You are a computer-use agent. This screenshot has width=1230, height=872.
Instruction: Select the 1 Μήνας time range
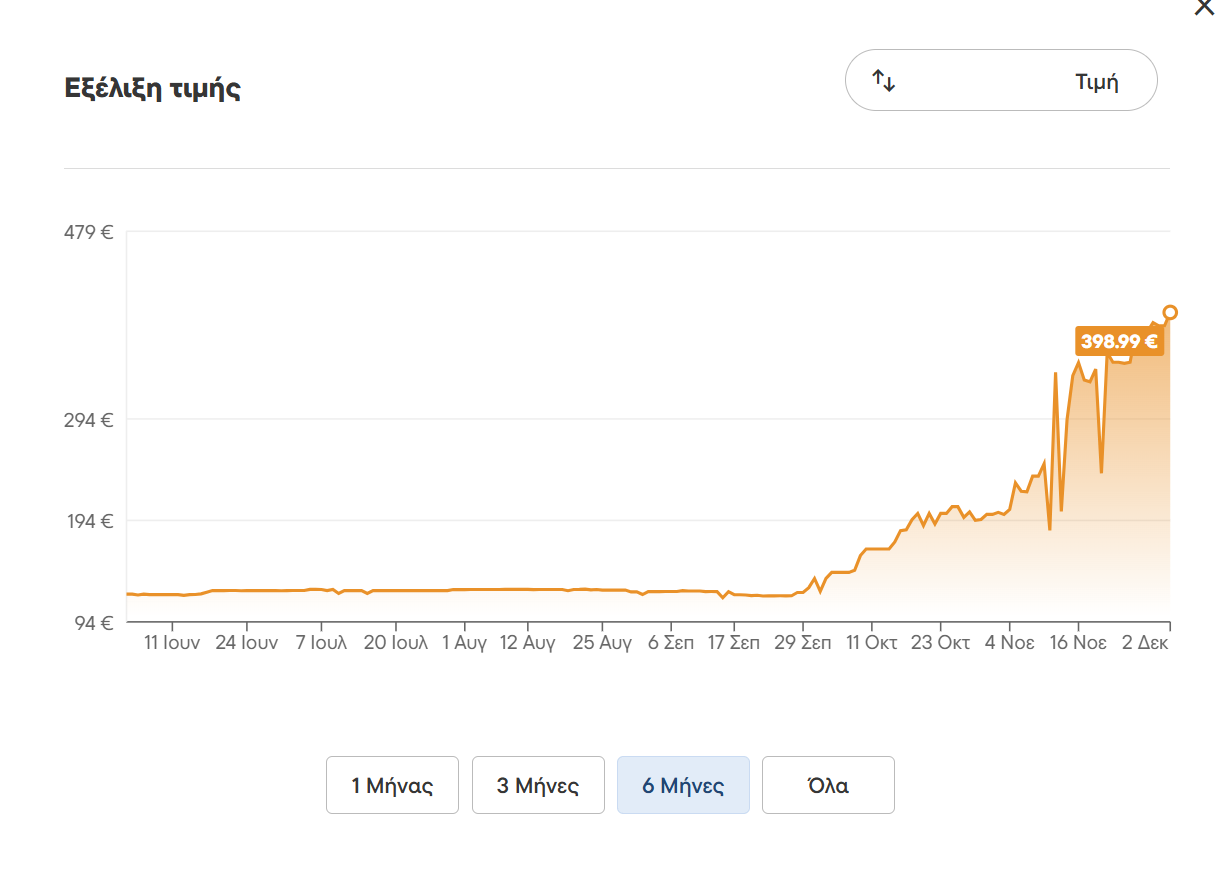392,785
